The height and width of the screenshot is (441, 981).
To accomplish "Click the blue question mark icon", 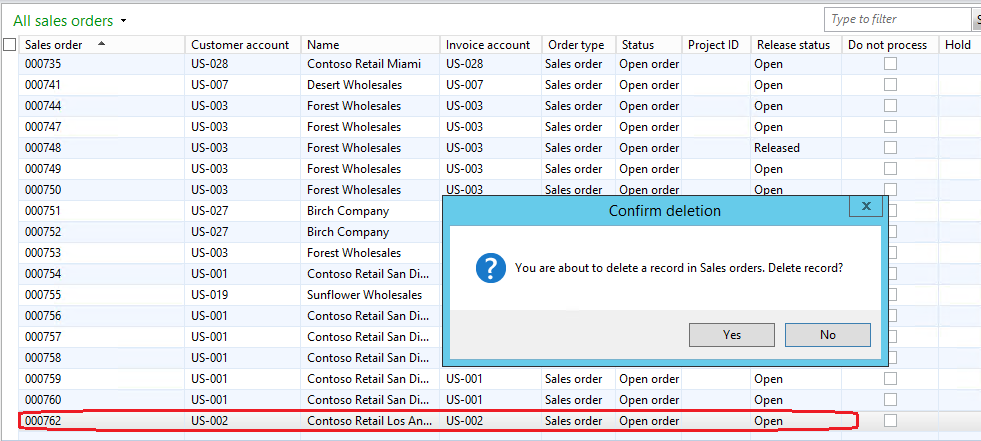I will tap(490, 268).
